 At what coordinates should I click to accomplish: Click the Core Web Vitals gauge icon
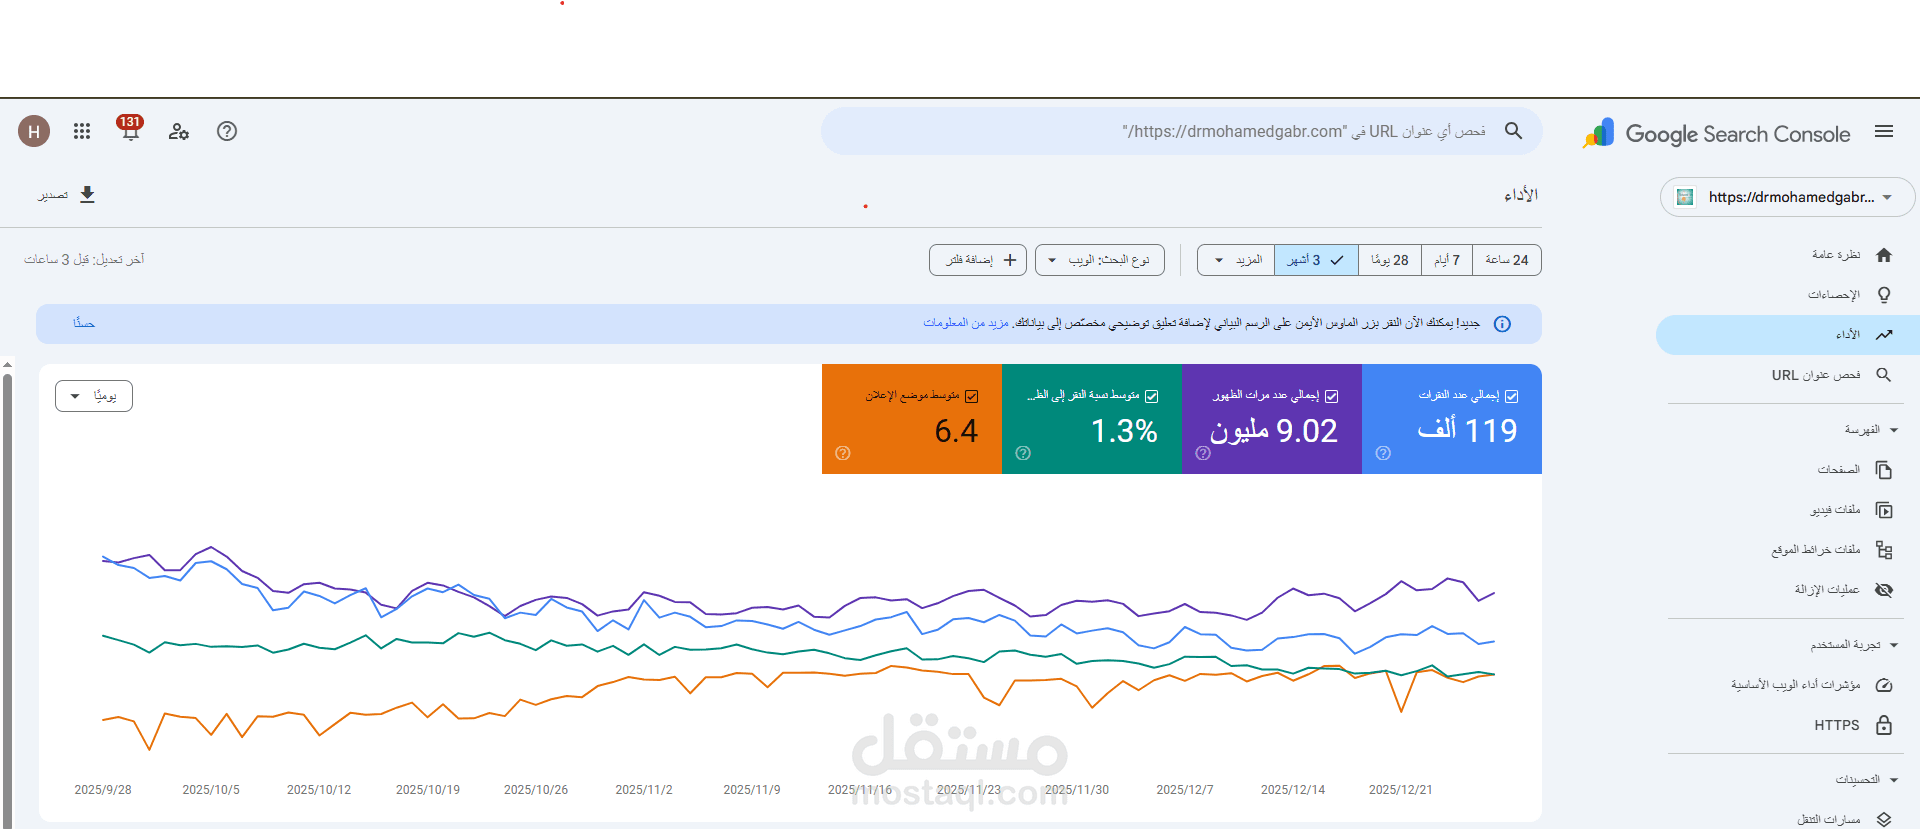pos(1884,685)
